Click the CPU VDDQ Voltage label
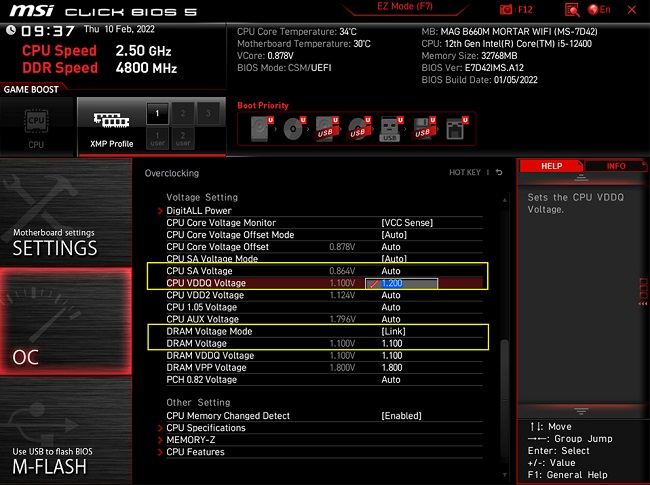650x485 pixels. [206, 283]
